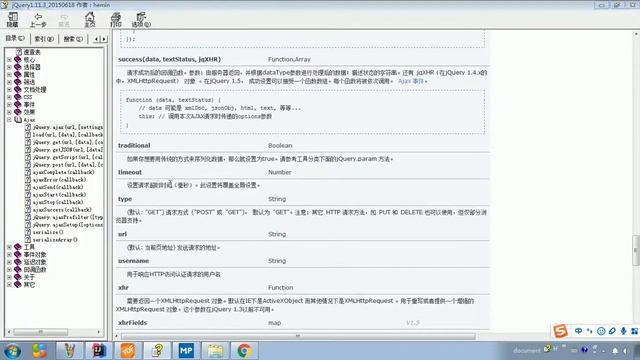Select the 其它 book icon
Screen dimensions: 640x360
[18, 284]
